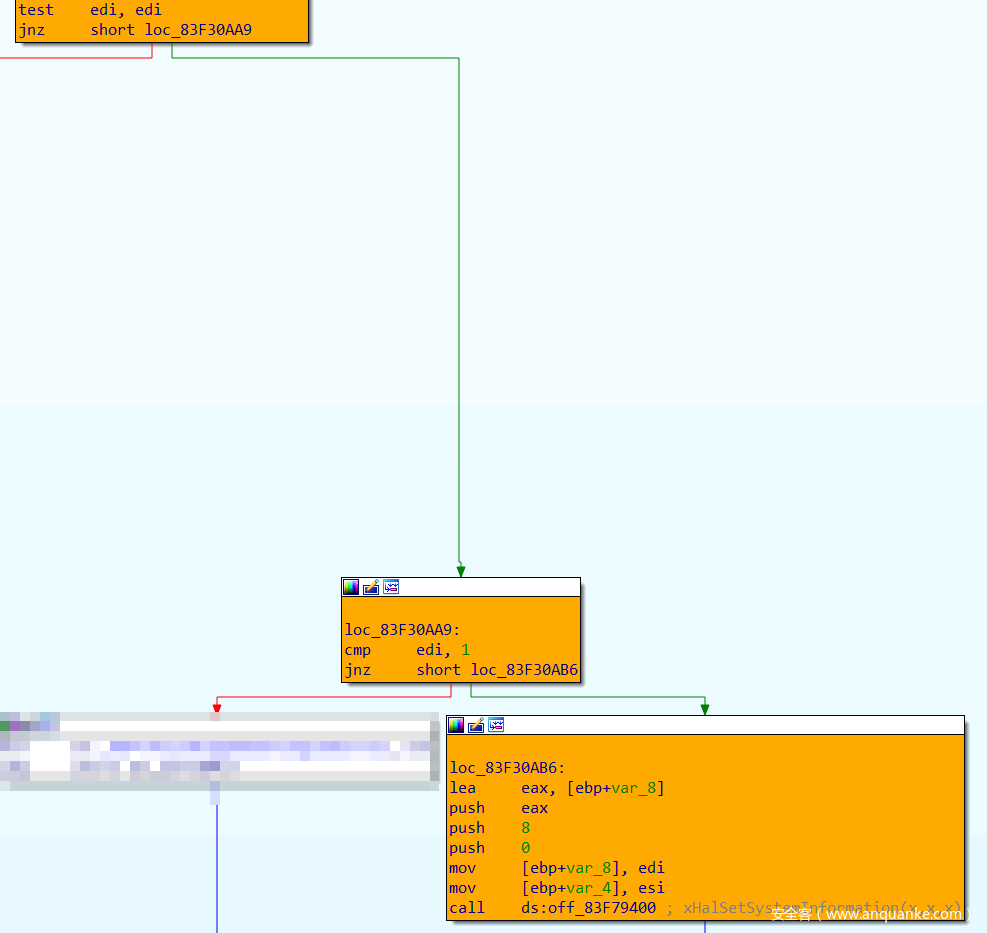Select 'call ds:off_83F79400' instruction

[553, 908]
